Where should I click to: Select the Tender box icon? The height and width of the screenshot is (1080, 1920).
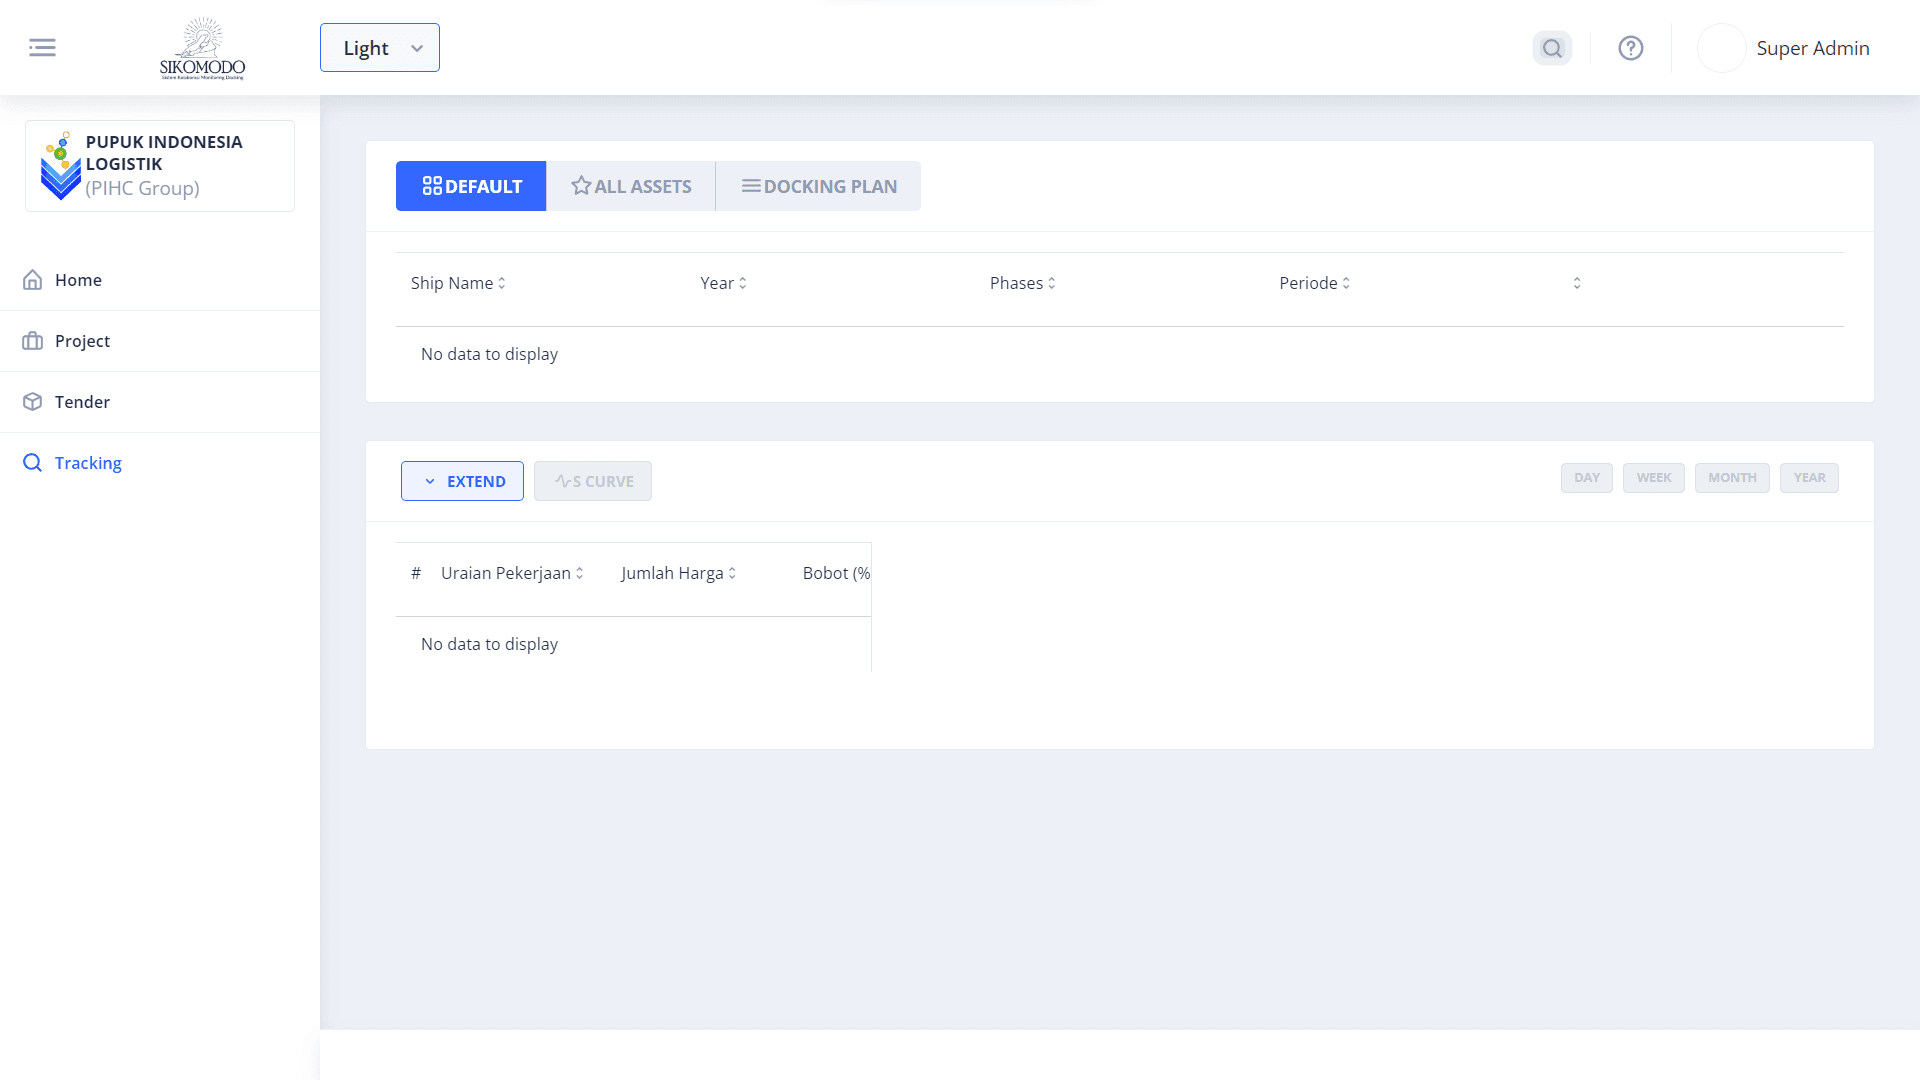tap(33, 402)
